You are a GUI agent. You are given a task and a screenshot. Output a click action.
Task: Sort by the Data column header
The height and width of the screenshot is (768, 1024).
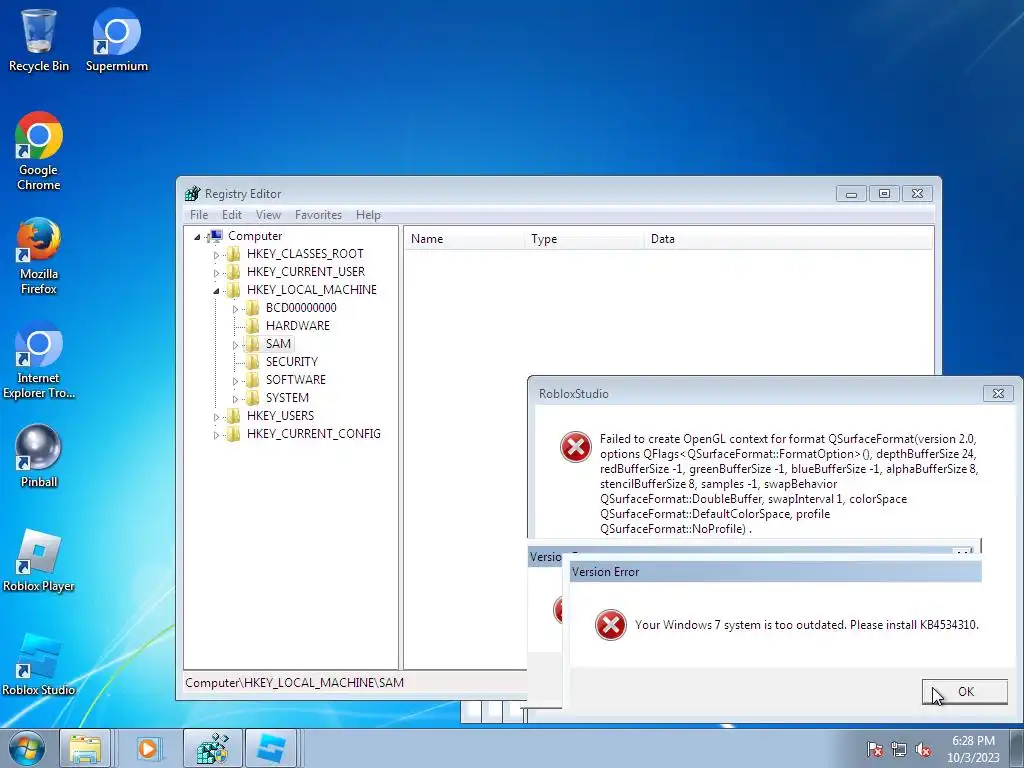click(x=789, y=239)
